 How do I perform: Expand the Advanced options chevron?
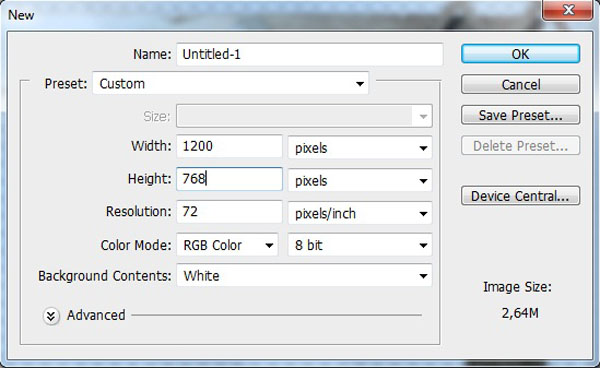click(x=51, y=316)
